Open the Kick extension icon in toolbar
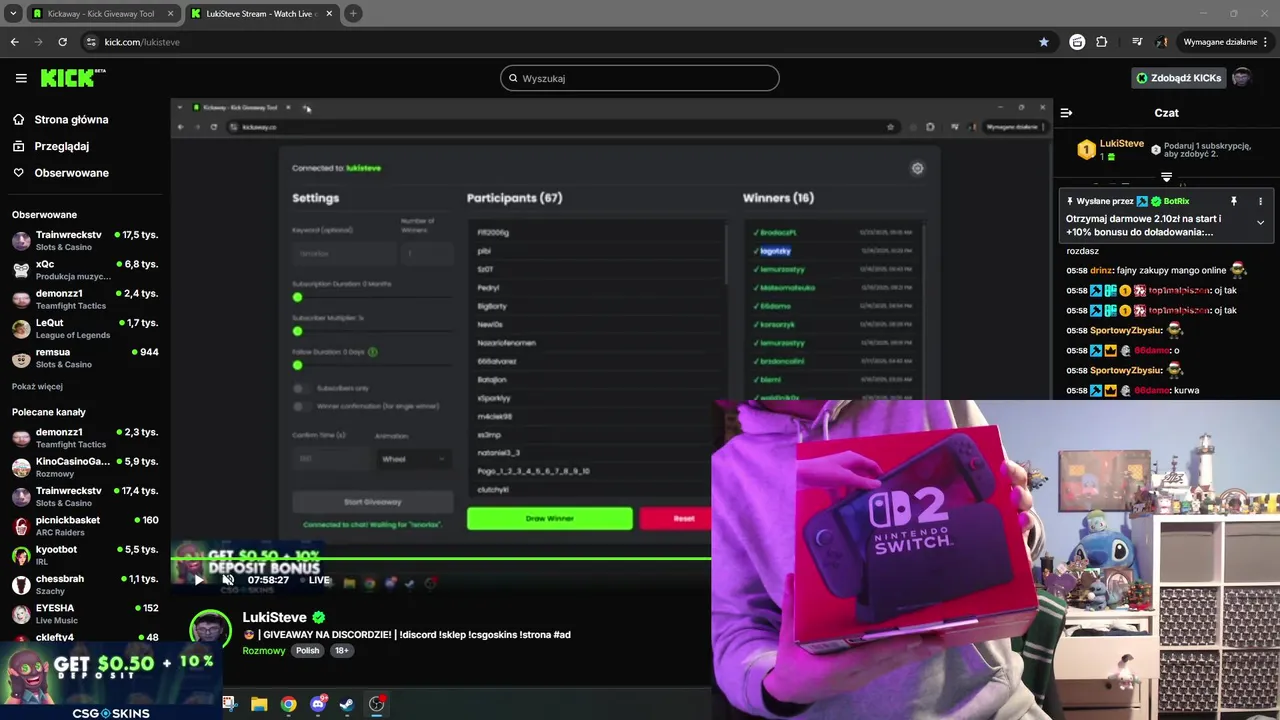This screenshot has height=720, width=1280. click(x=1077, y=42)
